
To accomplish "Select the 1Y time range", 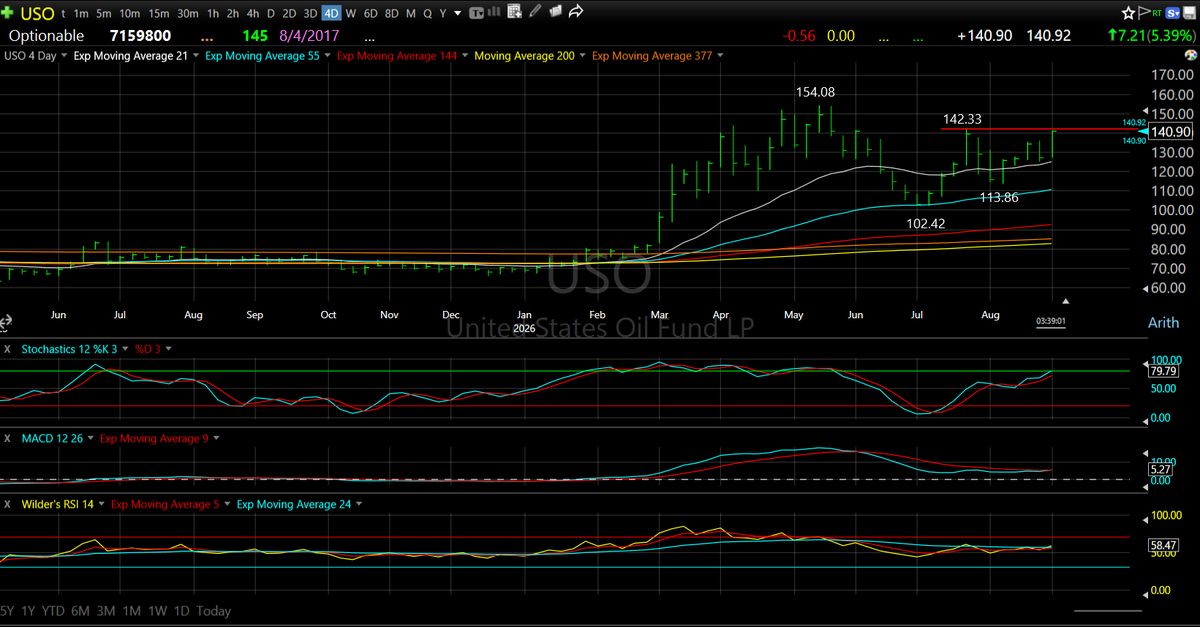I will tap(30, 610).
